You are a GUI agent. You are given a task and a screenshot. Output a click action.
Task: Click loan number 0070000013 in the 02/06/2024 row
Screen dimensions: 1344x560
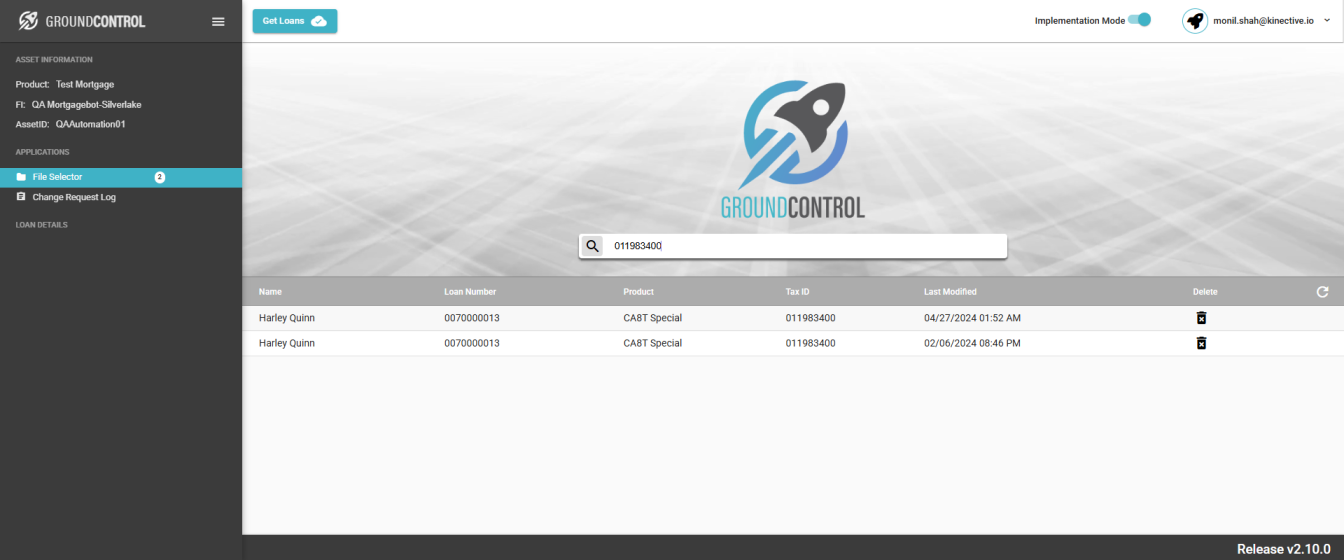click(472, 343)
